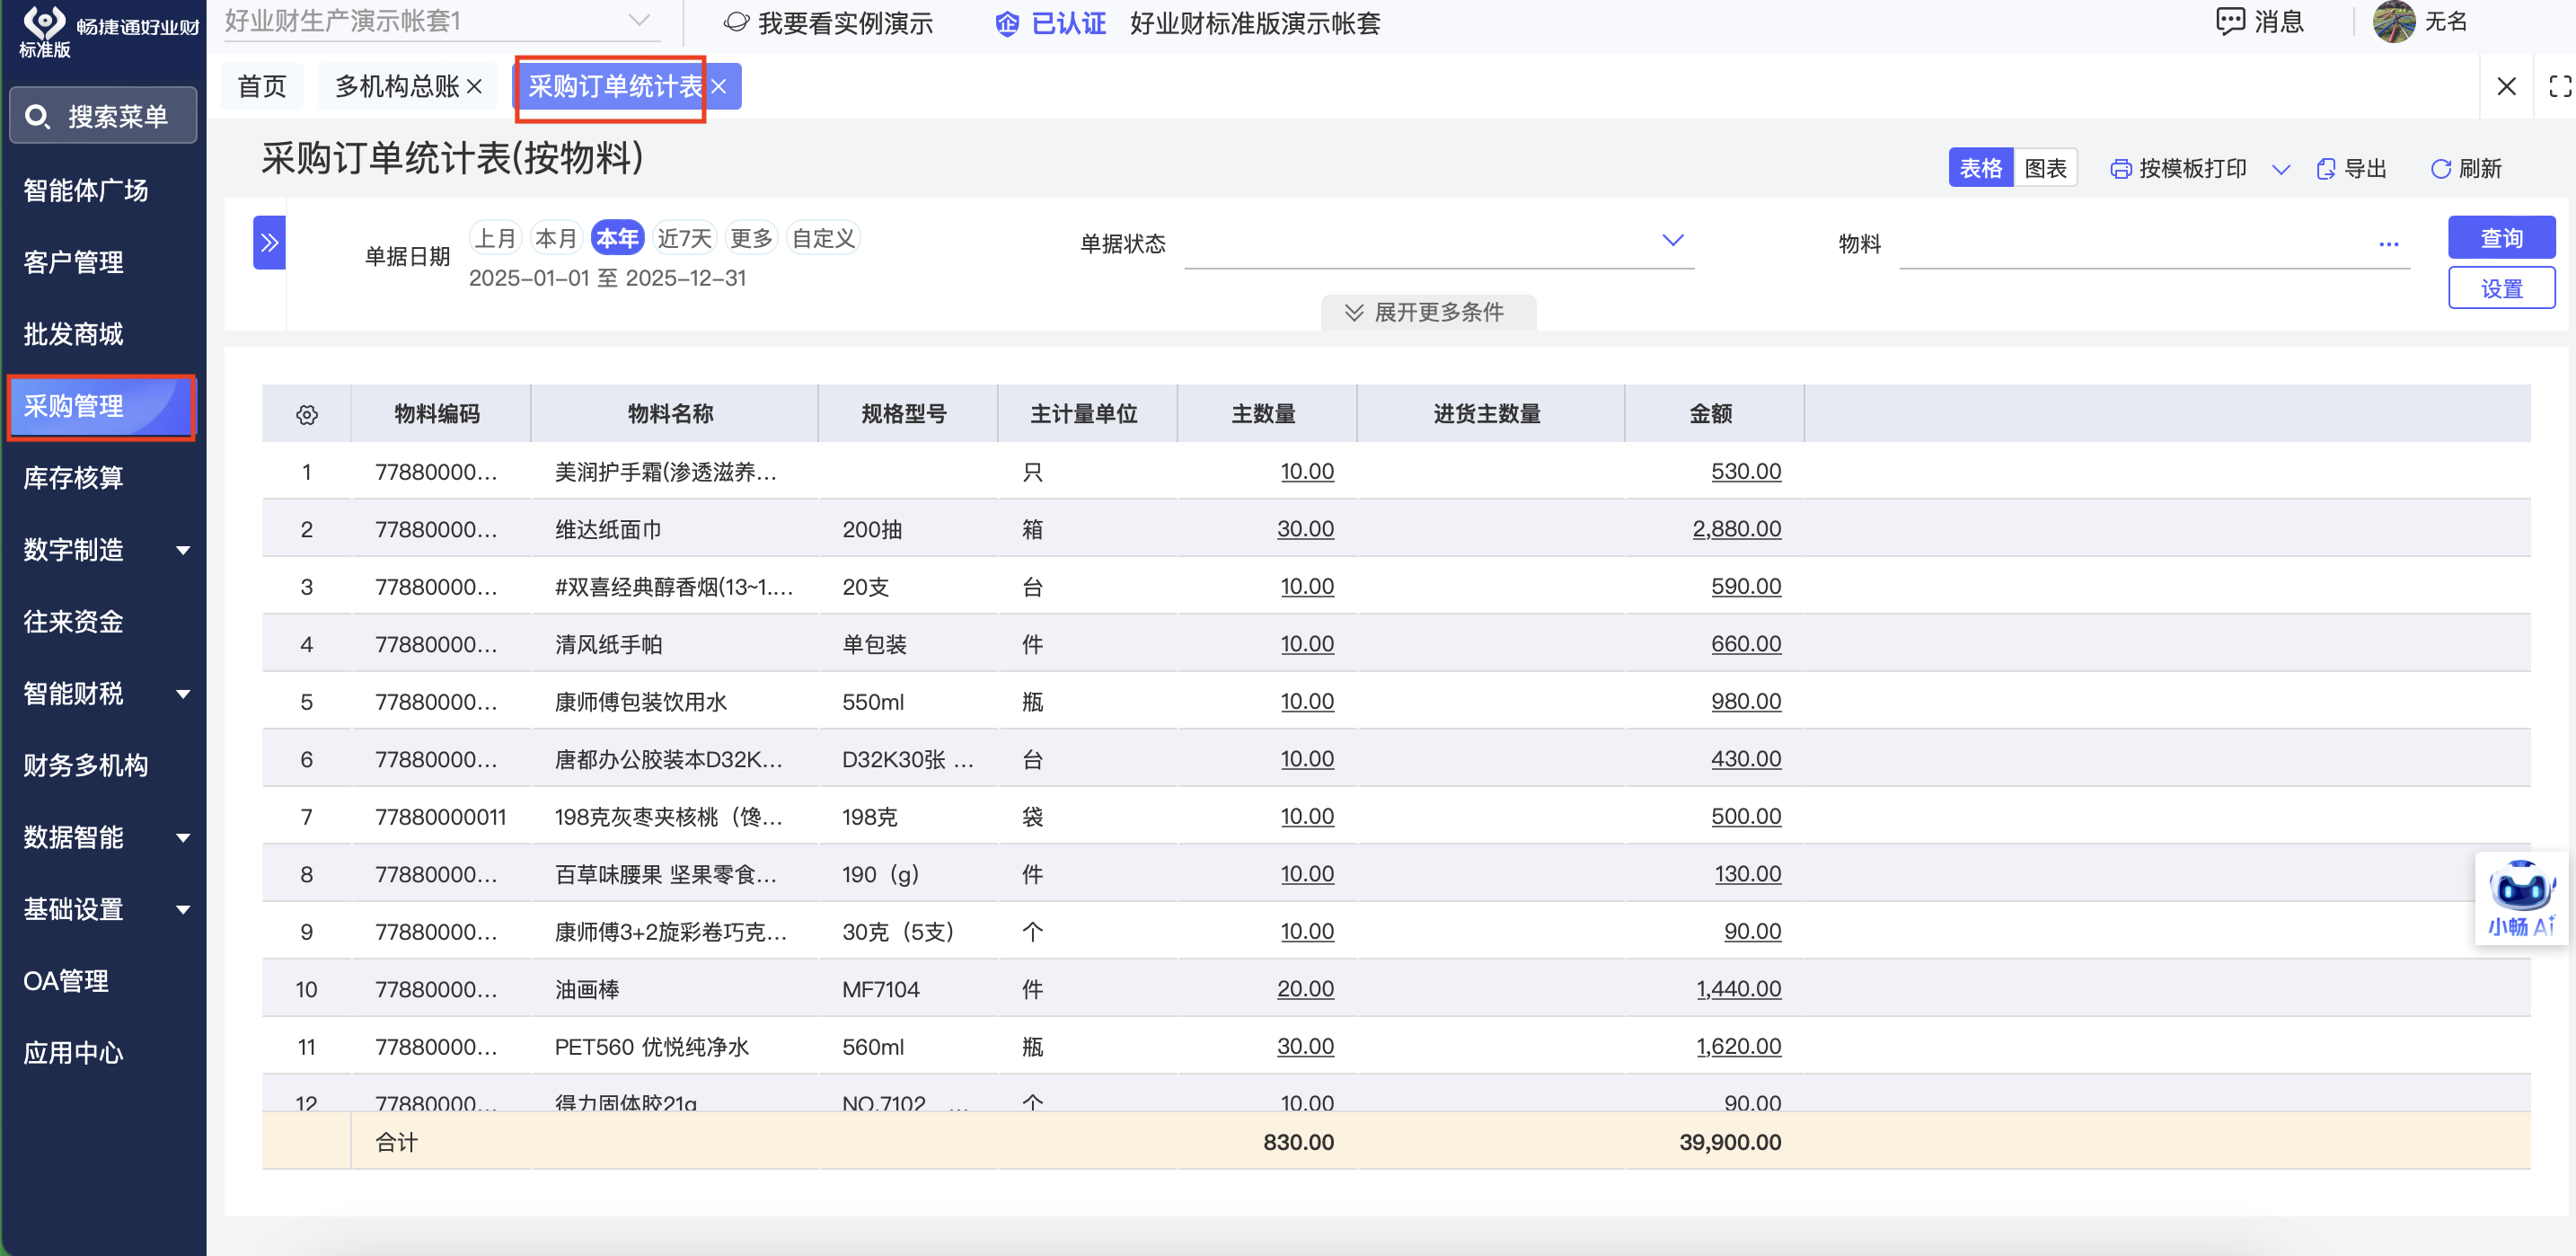Click the refresh 刷新 icon
The height and width of the screenshot is (1256, 2576).
[2440, 169]
